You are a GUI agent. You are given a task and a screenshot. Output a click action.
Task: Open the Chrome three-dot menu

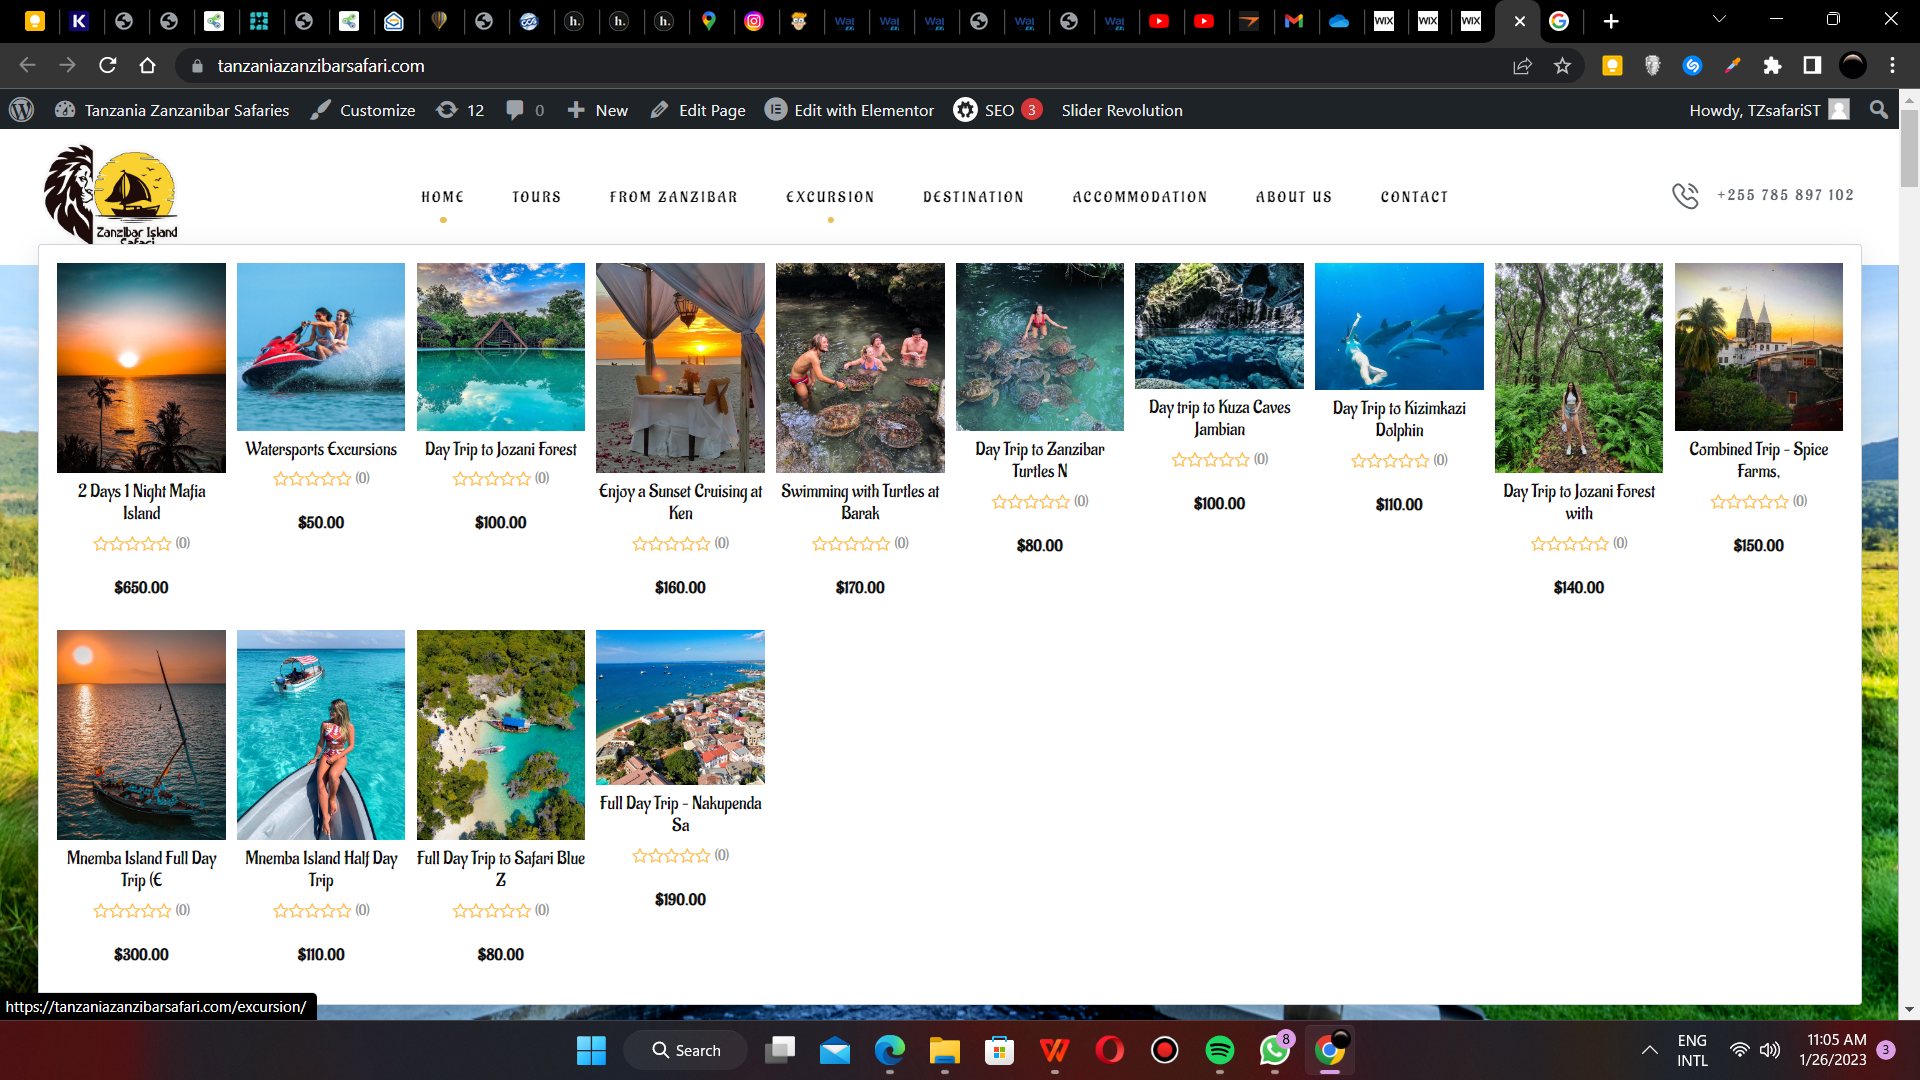1892,65
